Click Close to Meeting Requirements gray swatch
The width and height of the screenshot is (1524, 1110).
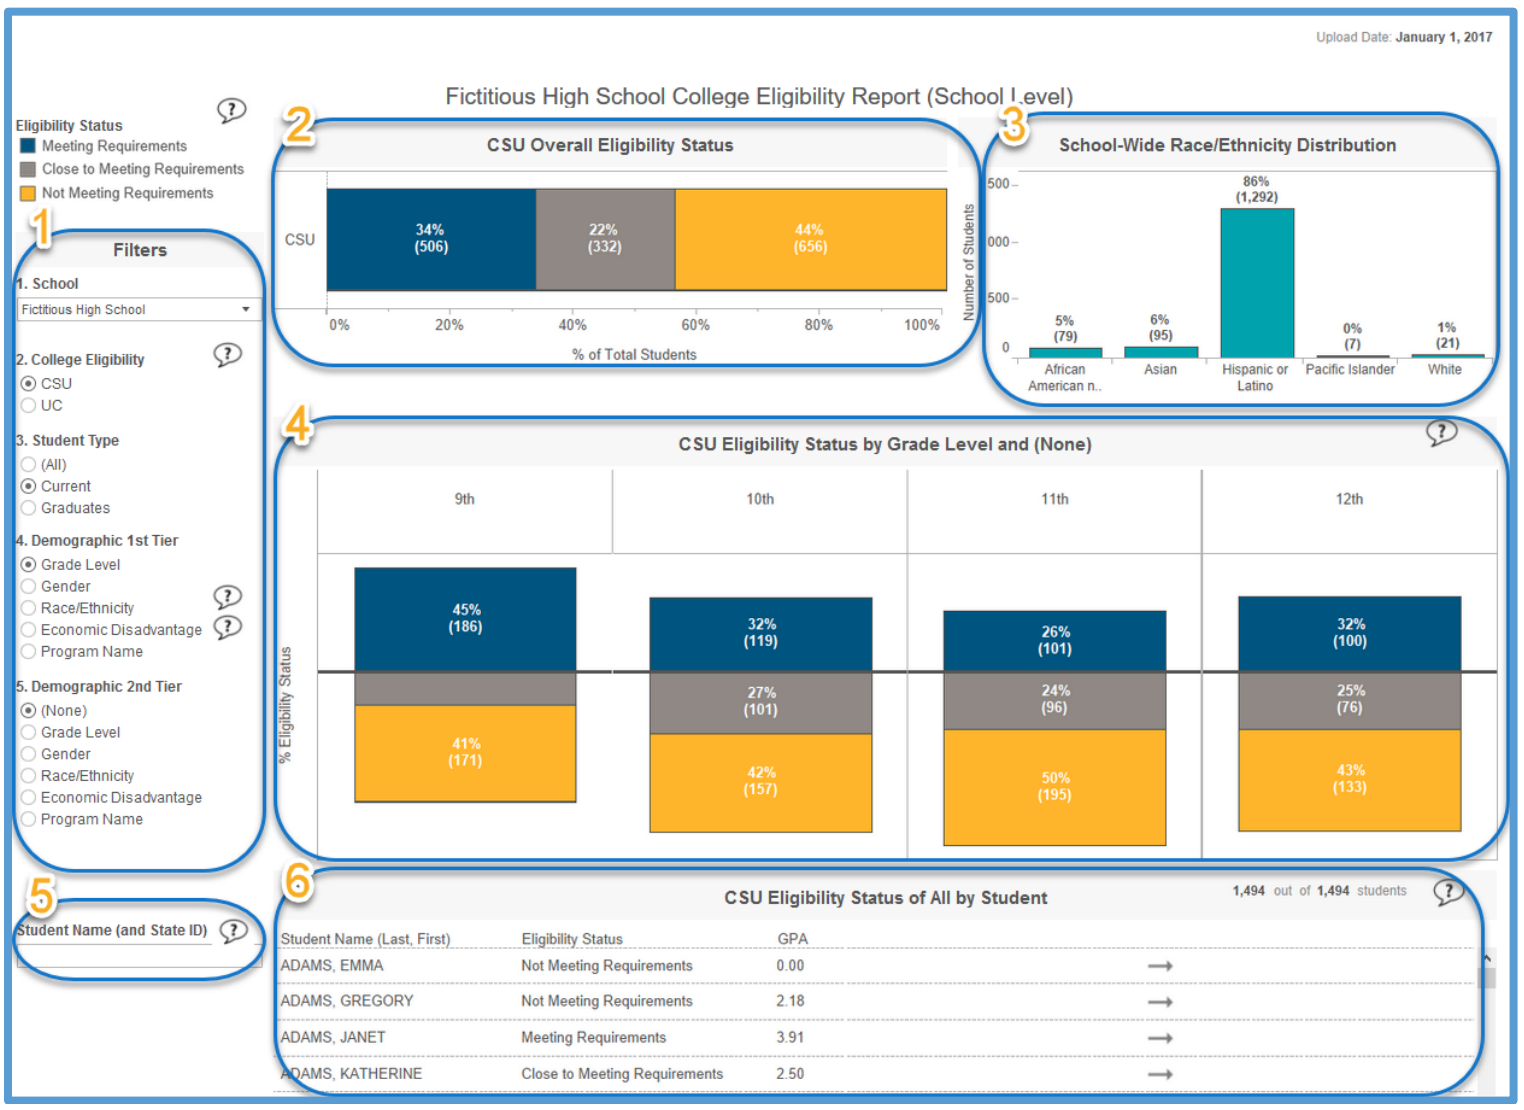coord(28,170)
